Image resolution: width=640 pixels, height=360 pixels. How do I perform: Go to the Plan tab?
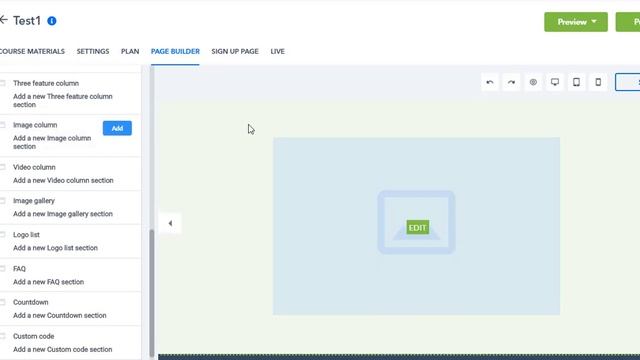[130, 51]
